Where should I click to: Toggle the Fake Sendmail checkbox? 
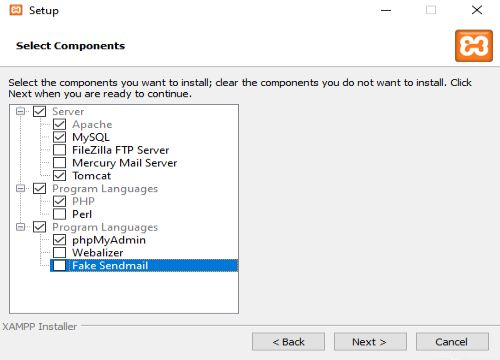(60, 266)
